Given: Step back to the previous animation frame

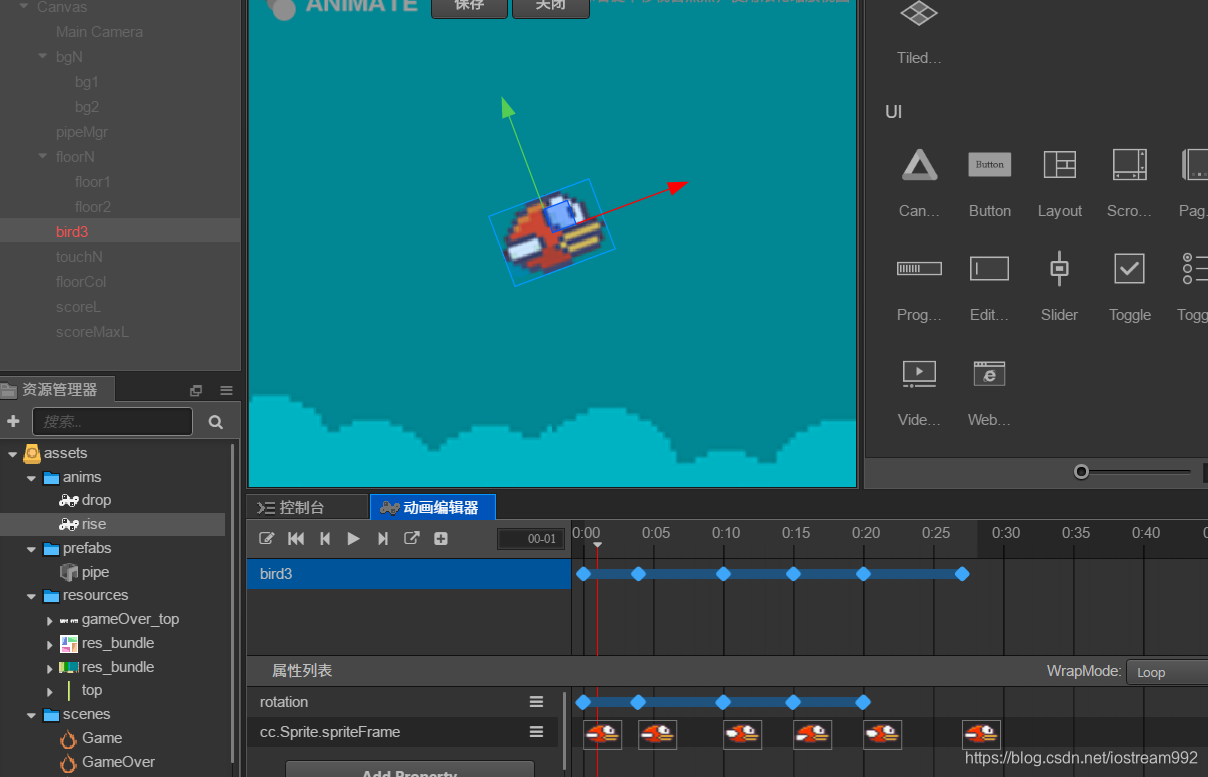Looking at the screenshot, I should pos(325,538).
